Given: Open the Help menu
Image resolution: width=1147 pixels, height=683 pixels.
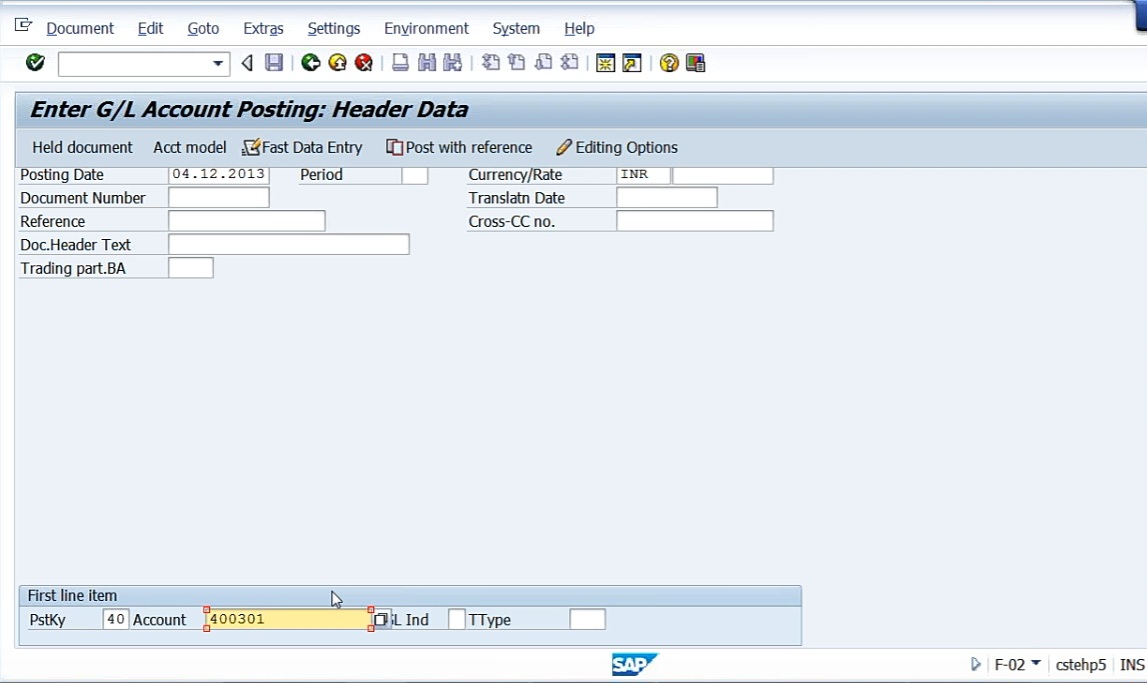Looking at the screenshot, I should [x=579, y=29].
